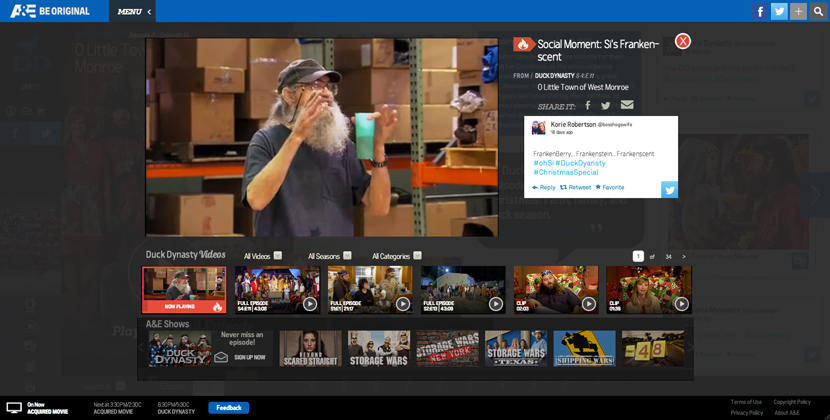Screen dimensions: 830x420
Task: Play full episode 43:09 thumbnail
Action: point(463,290)
